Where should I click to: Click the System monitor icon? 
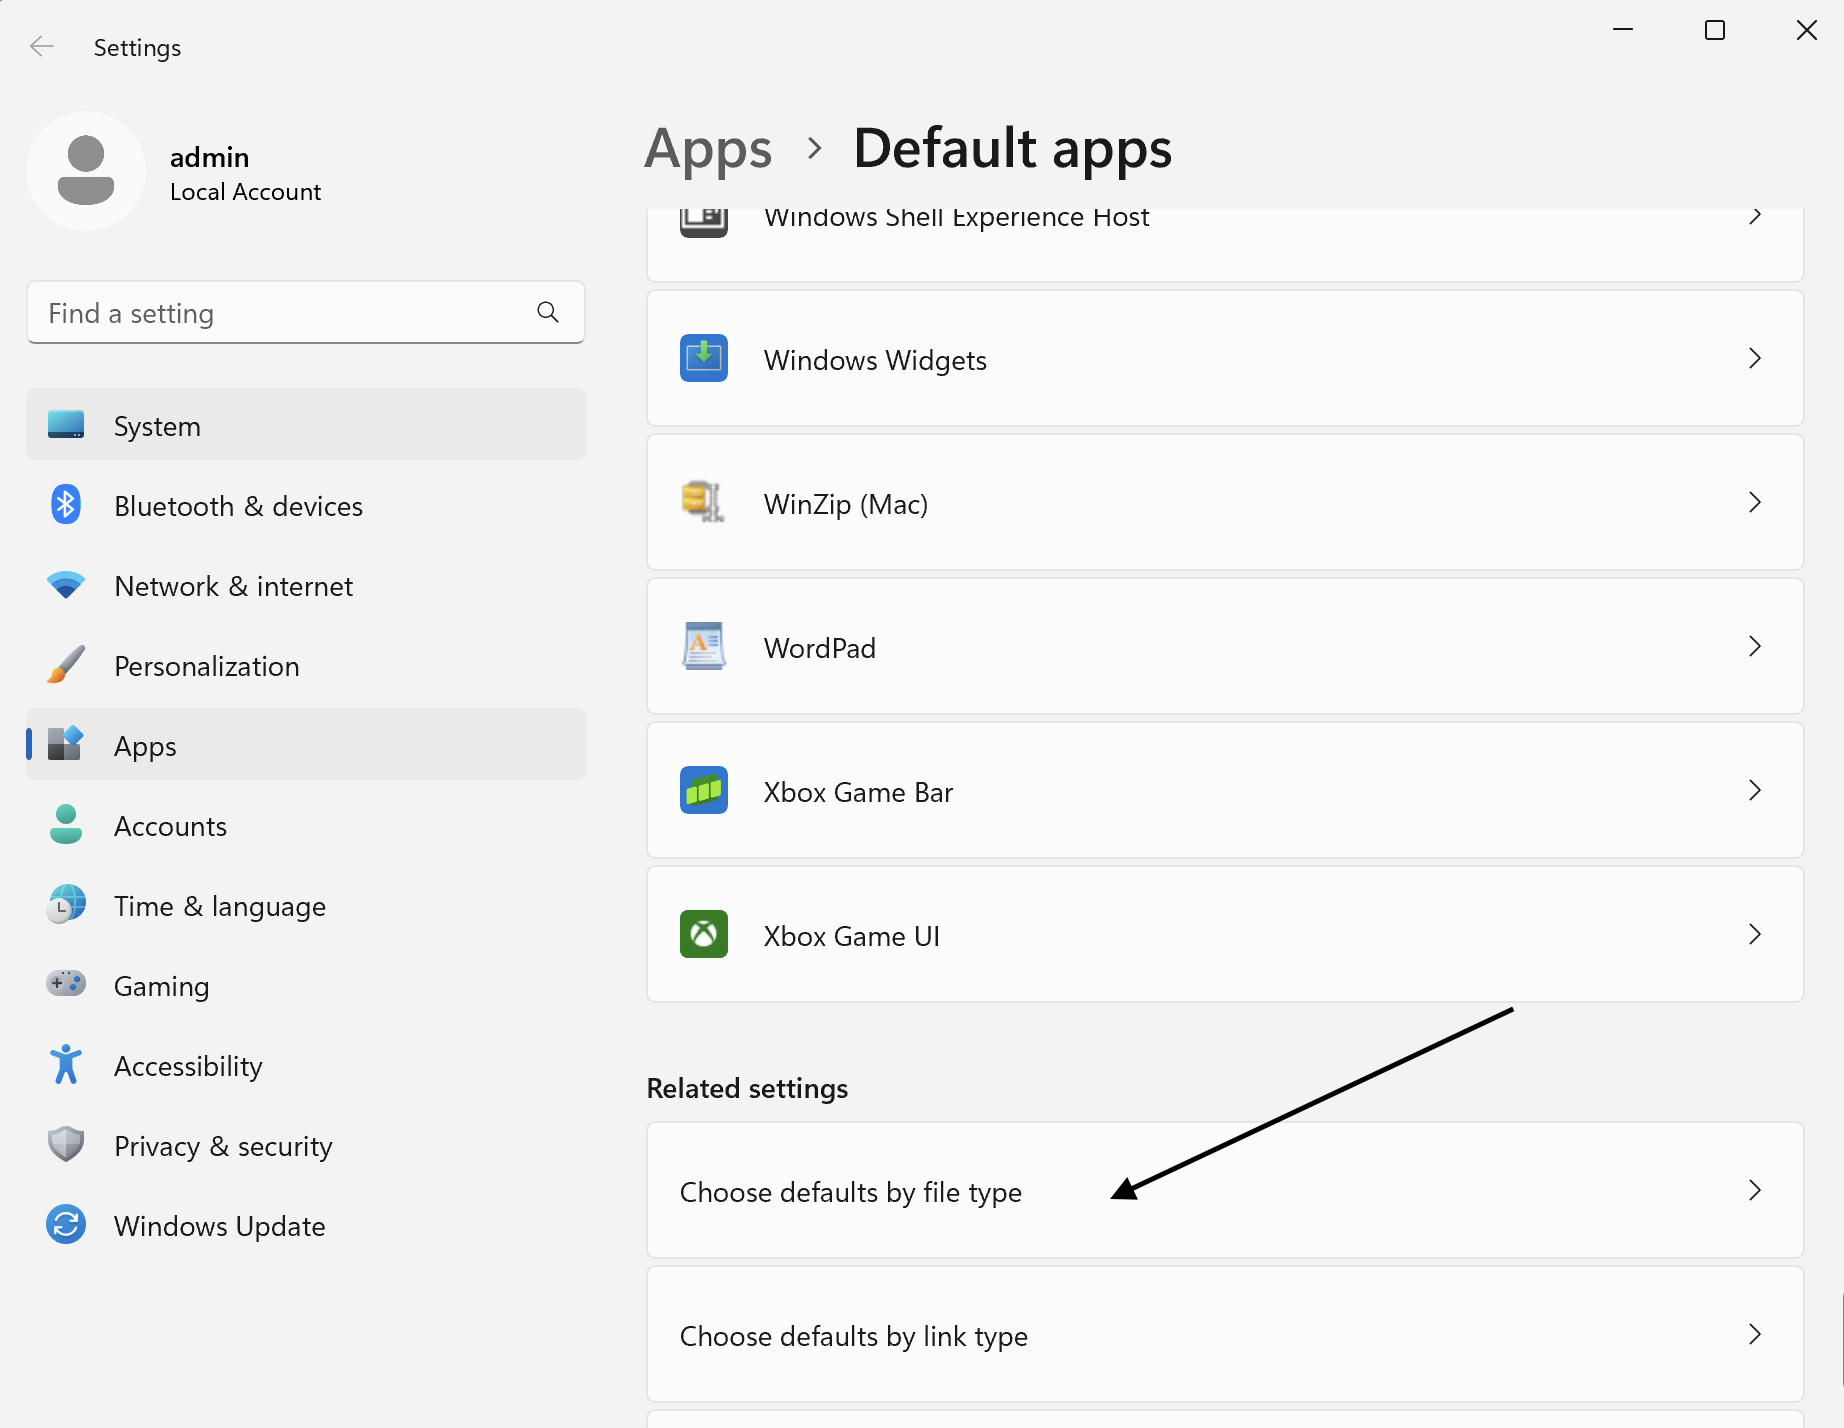pyautogui.click(x=66, y=425)
